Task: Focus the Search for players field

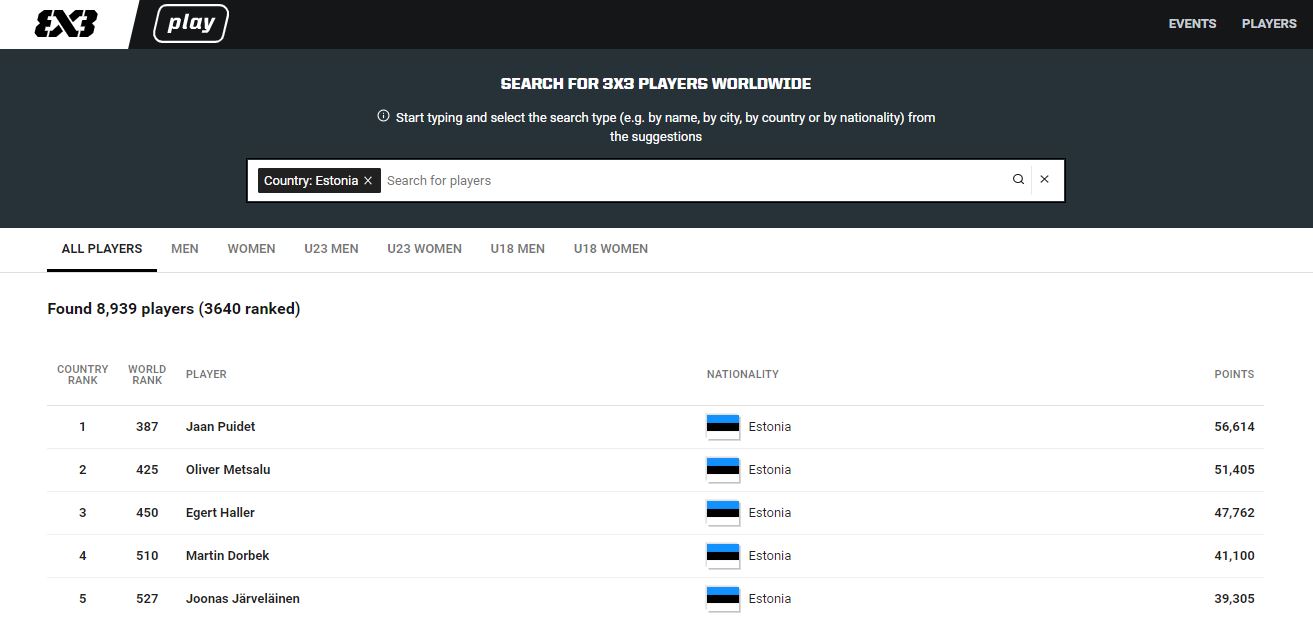Action: pyautogui.click(x=690, y=181)
